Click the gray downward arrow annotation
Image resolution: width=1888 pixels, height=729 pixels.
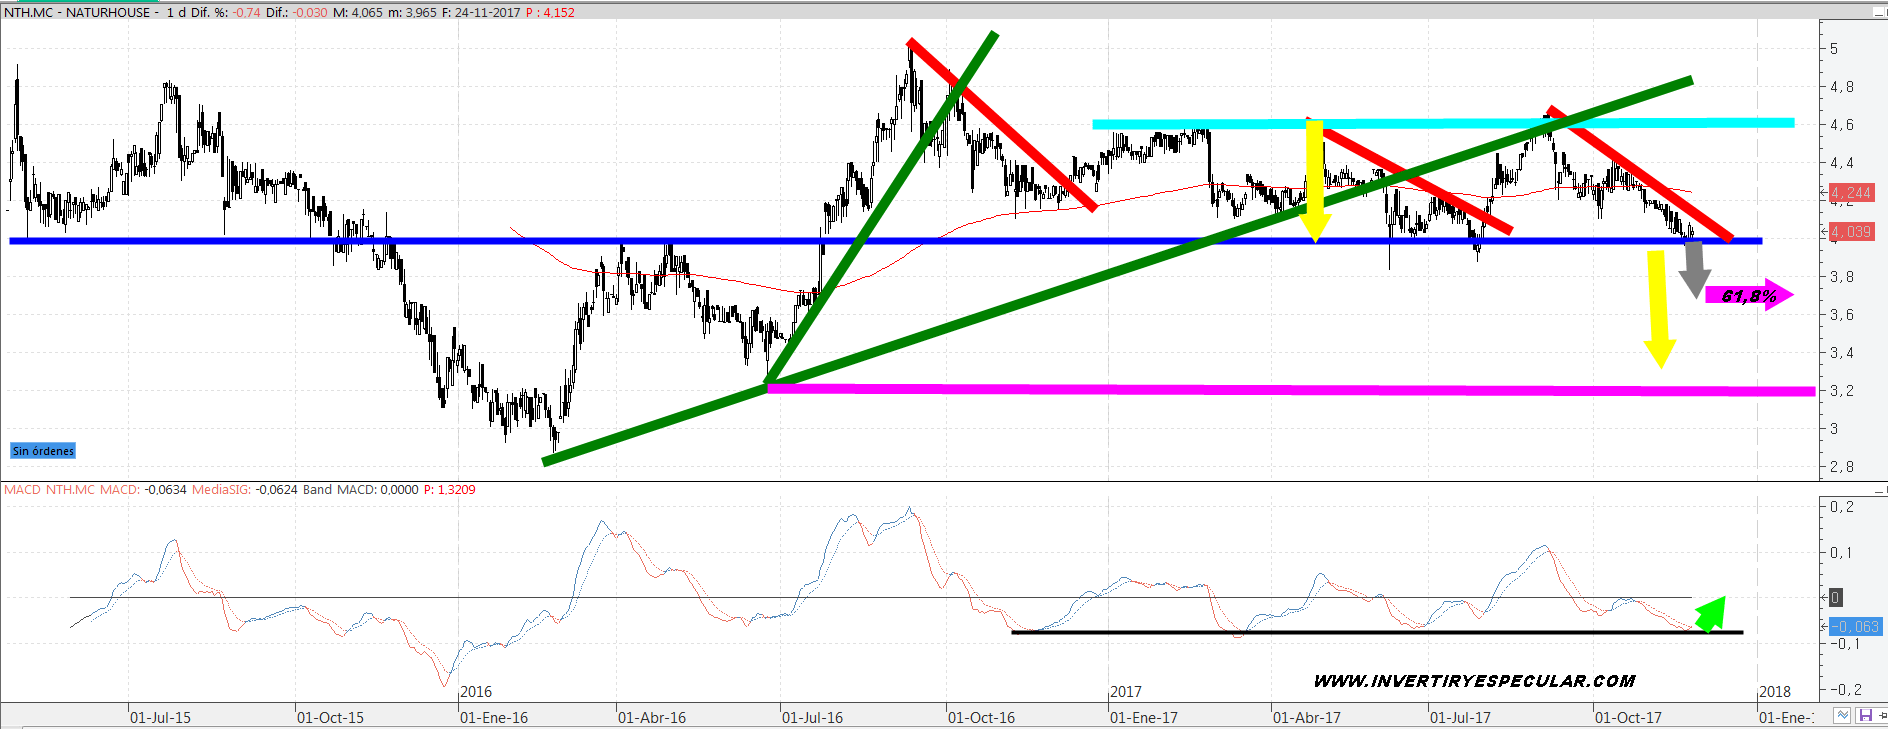click(x=1694, y=268)
